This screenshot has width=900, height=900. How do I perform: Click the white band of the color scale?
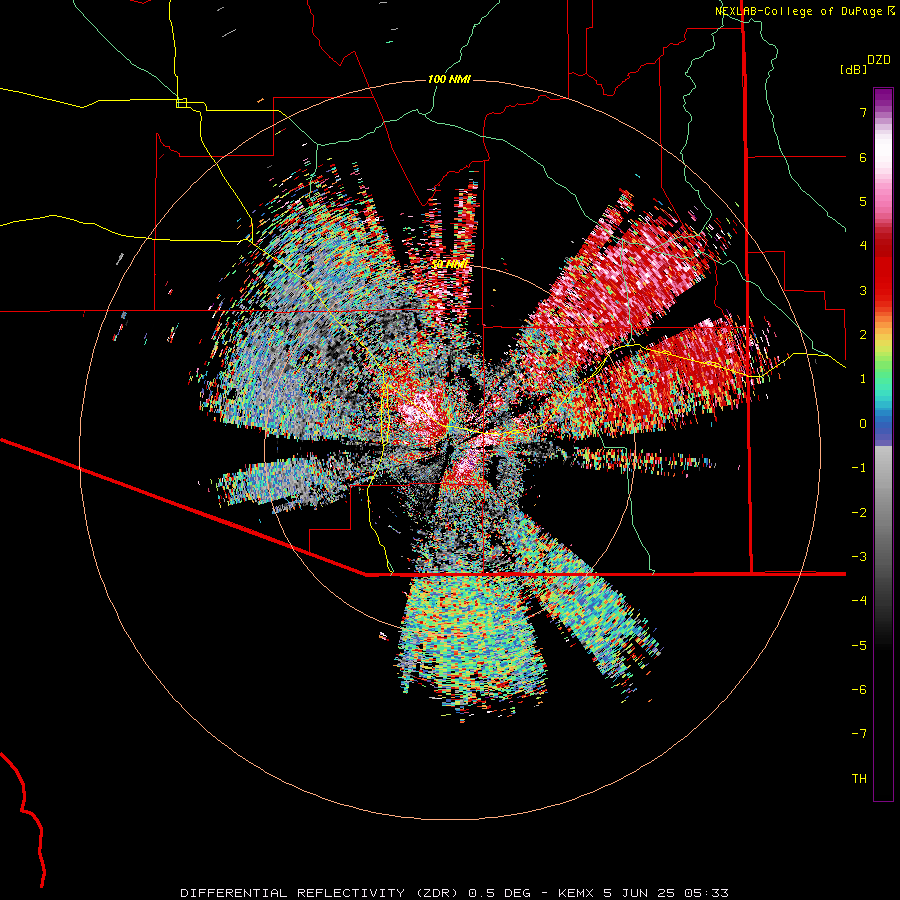pyautogui.click(x=883, y=152)
